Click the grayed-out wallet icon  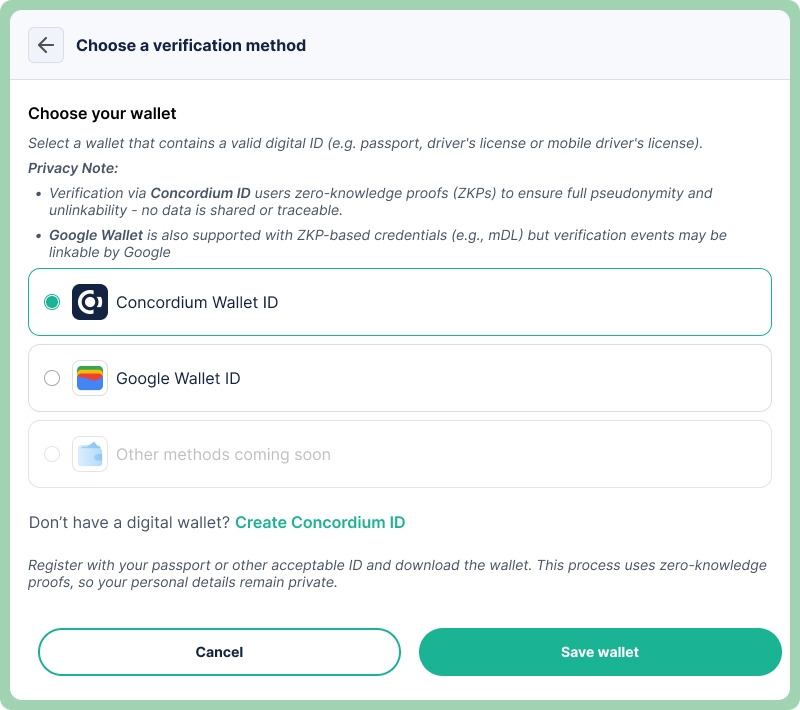[x=90, y=454]
